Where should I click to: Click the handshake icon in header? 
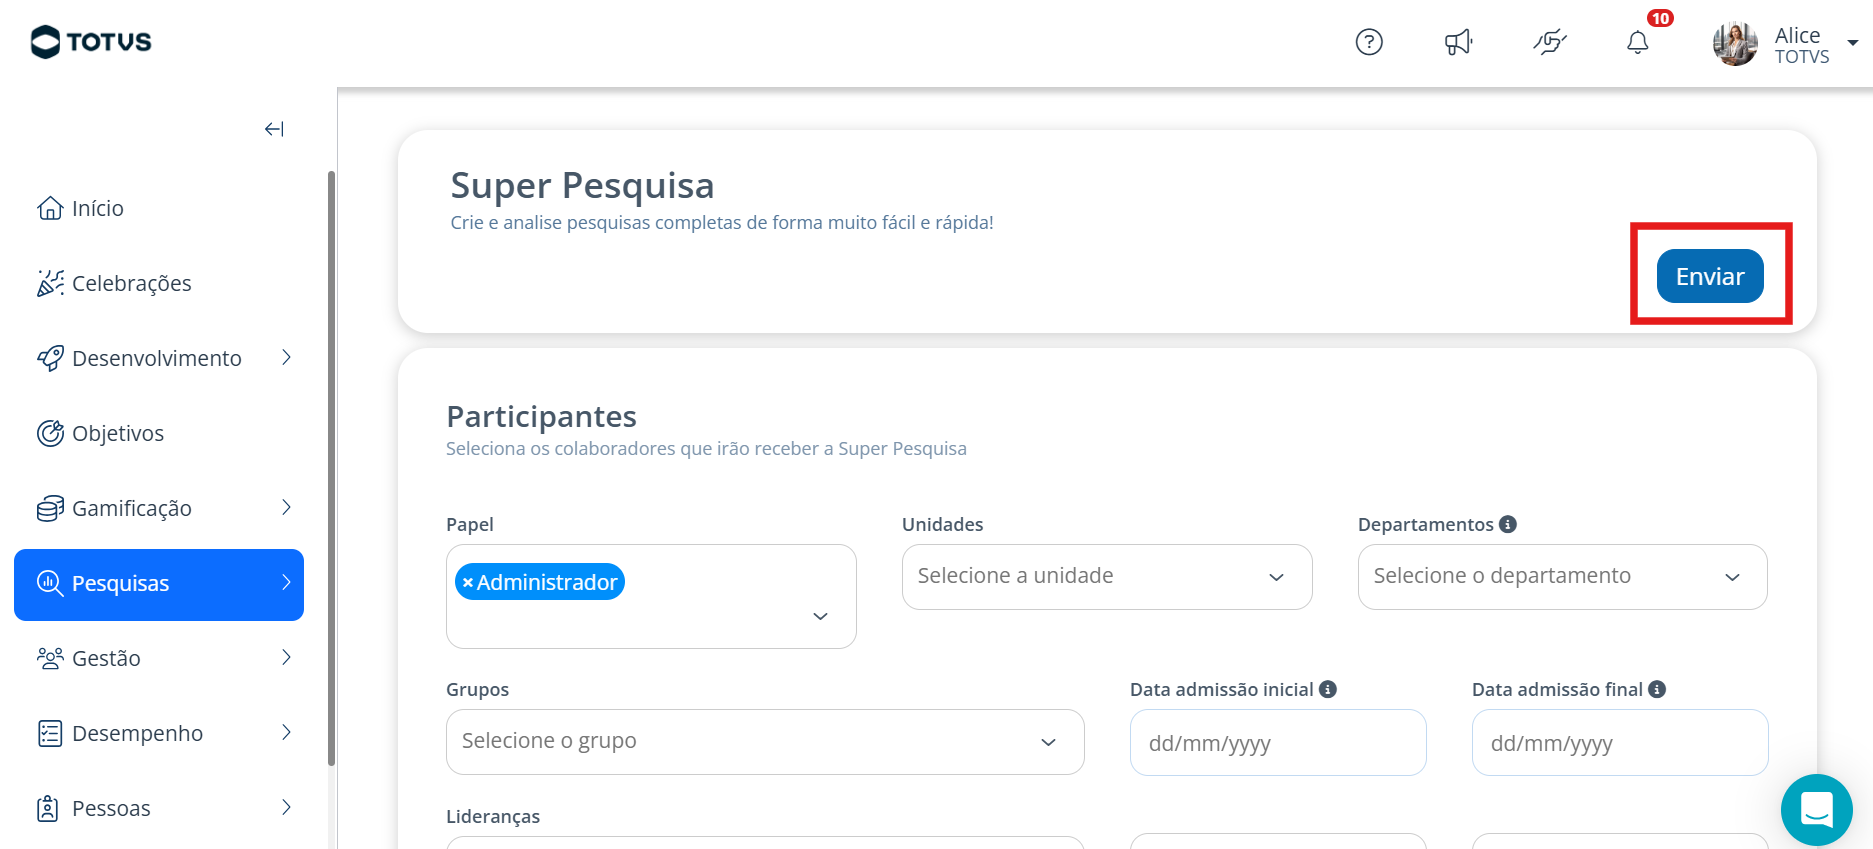1550,42
